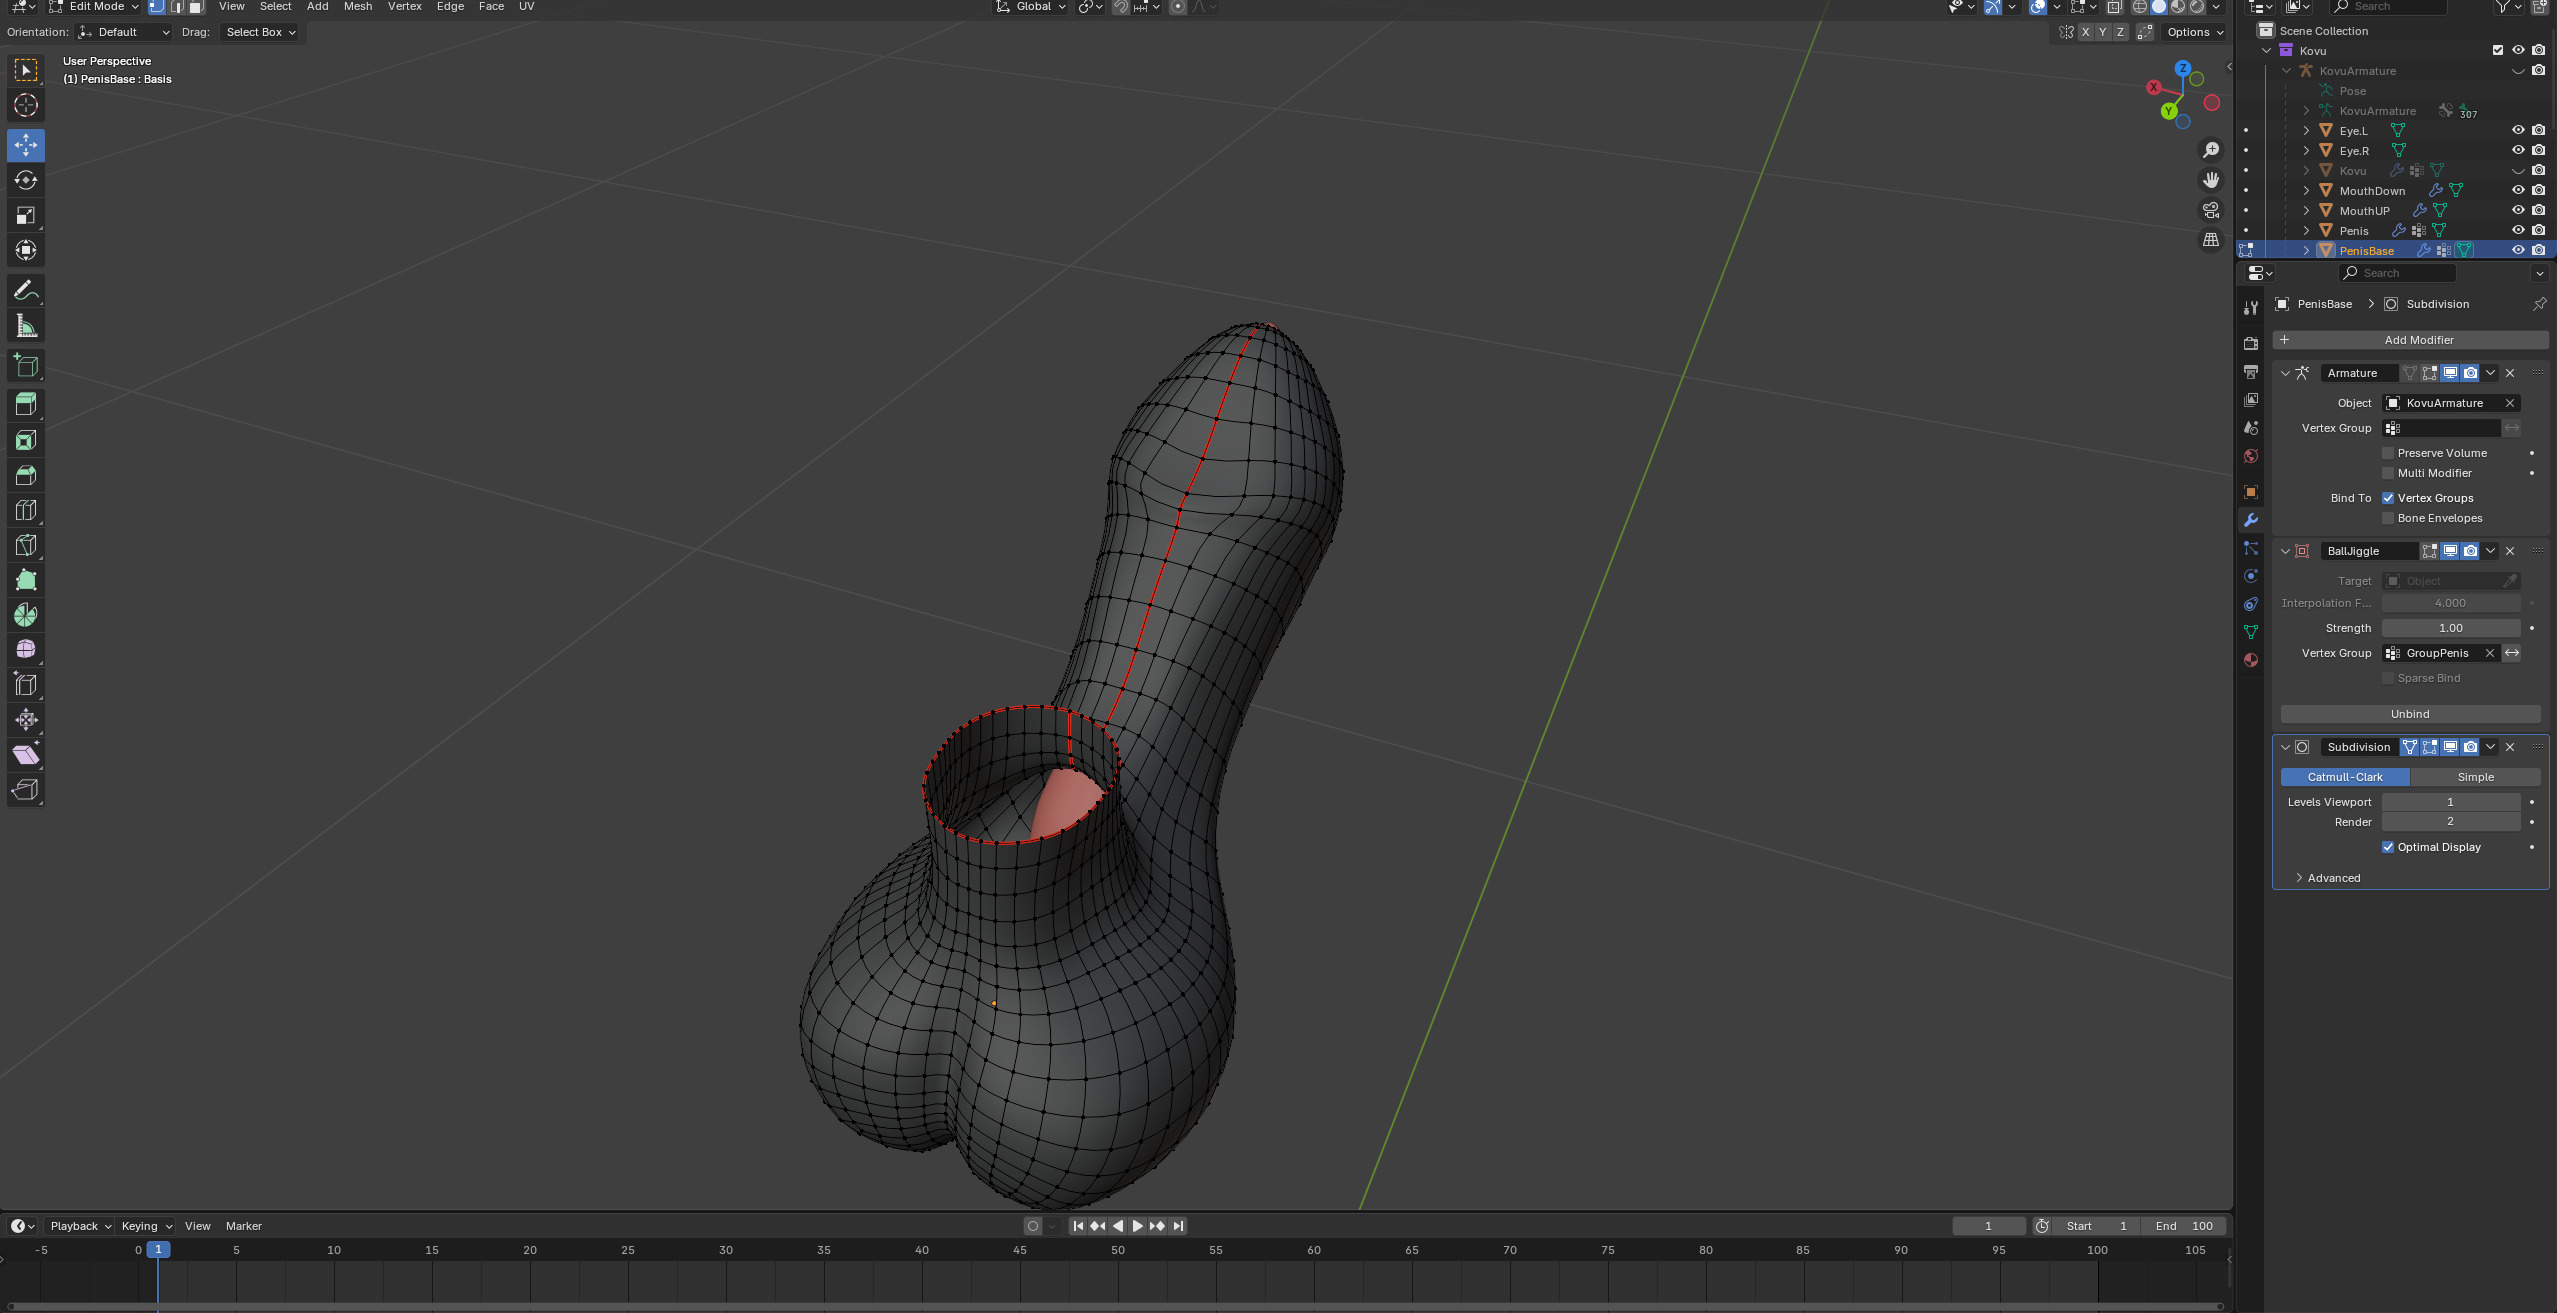Choose the Measure tool
This screenshot has height=1313, width=2557.
point(26,326)
